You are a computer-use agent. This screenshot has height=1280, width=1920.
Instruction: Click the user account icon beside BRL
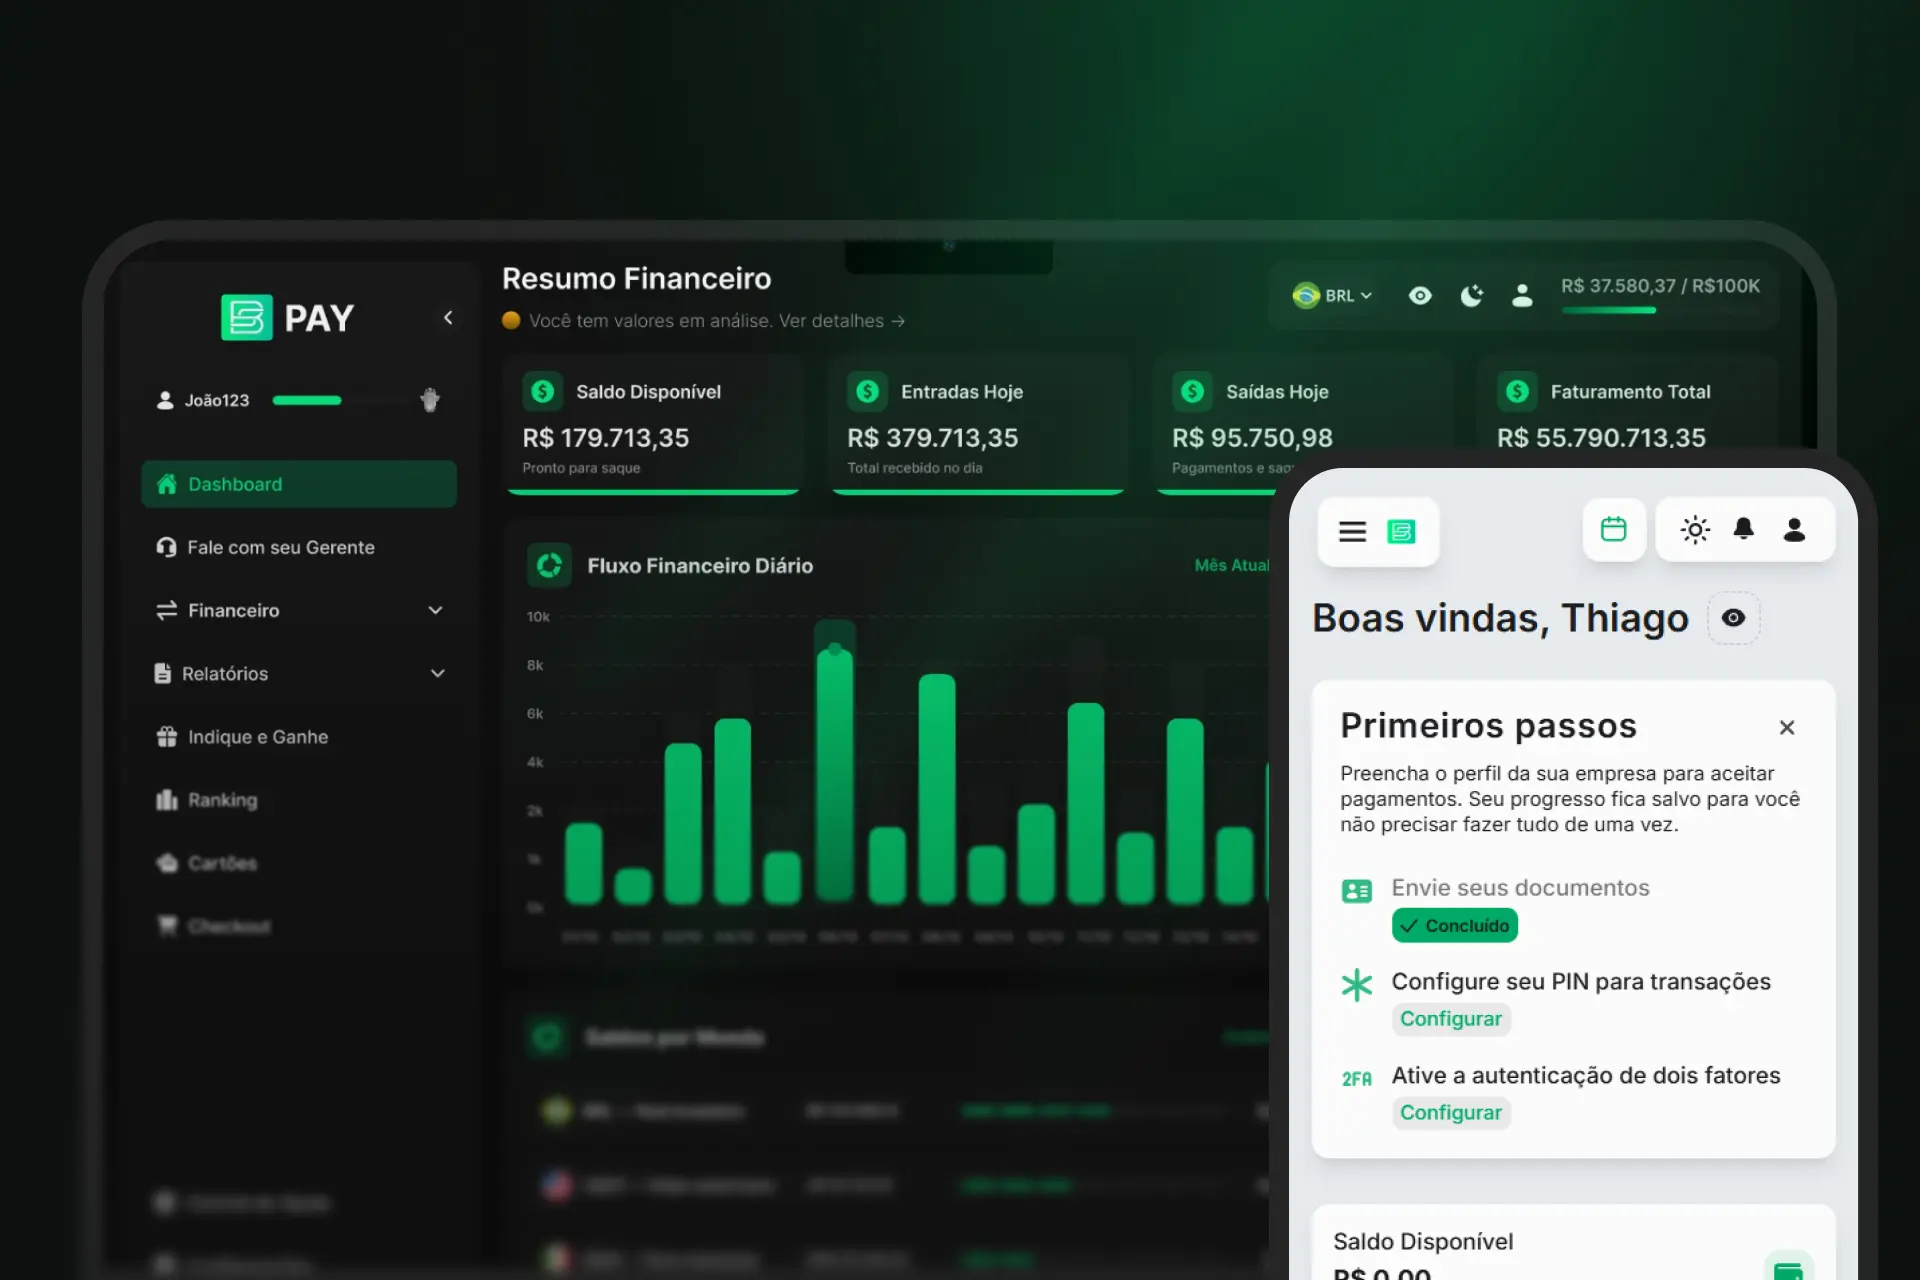pos(1521,295)
